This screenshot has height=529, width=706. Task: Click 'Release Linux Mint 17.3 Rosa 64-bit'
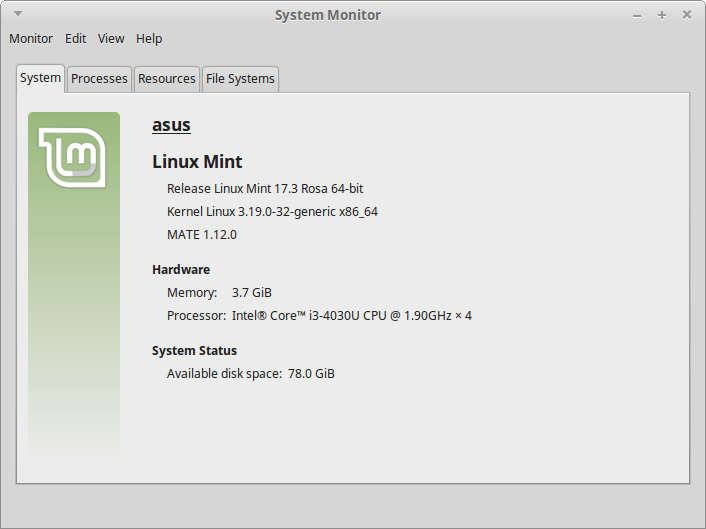(x=265, y=189)
